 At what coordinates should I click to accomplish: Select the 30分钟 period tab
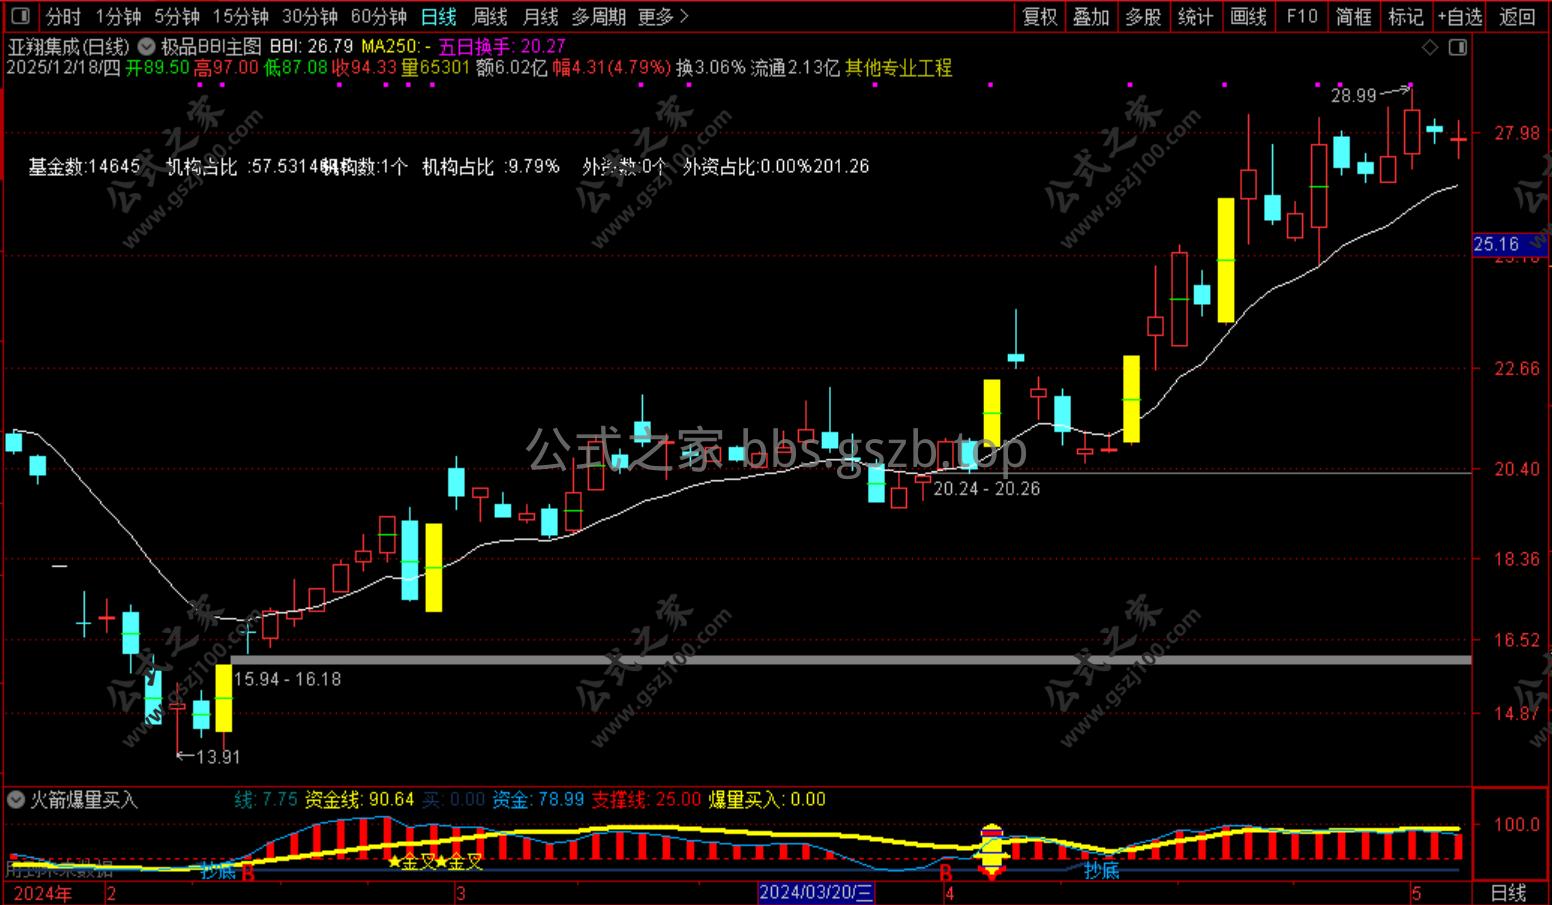pyautogui.click(x=310, y=17)
